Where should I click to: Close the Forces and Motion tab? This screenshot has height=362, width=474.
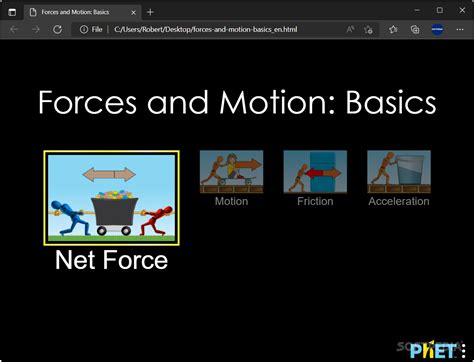[x=133, y=12]
